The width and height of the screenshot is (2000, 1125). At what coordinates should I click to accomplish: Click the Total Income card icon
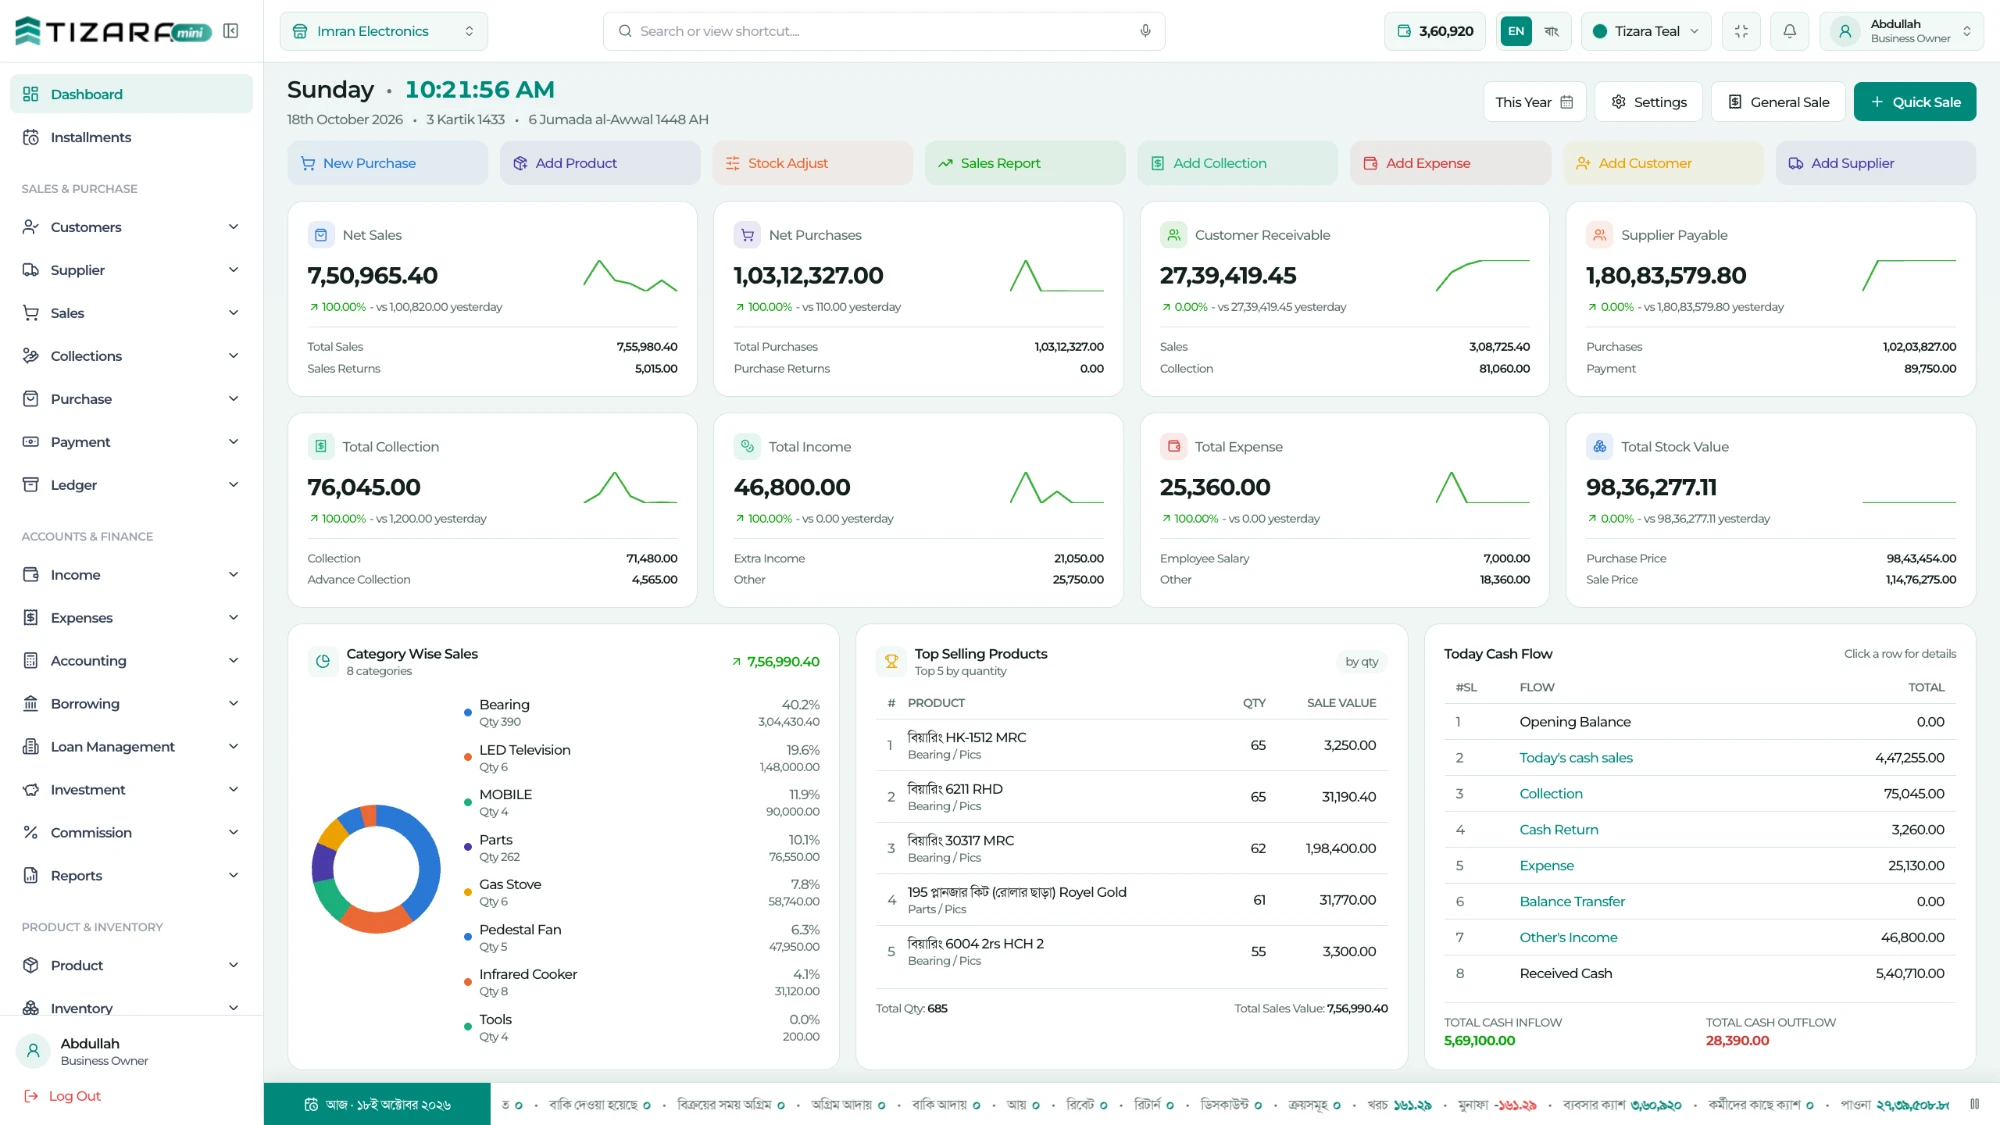tap(747, 446)
